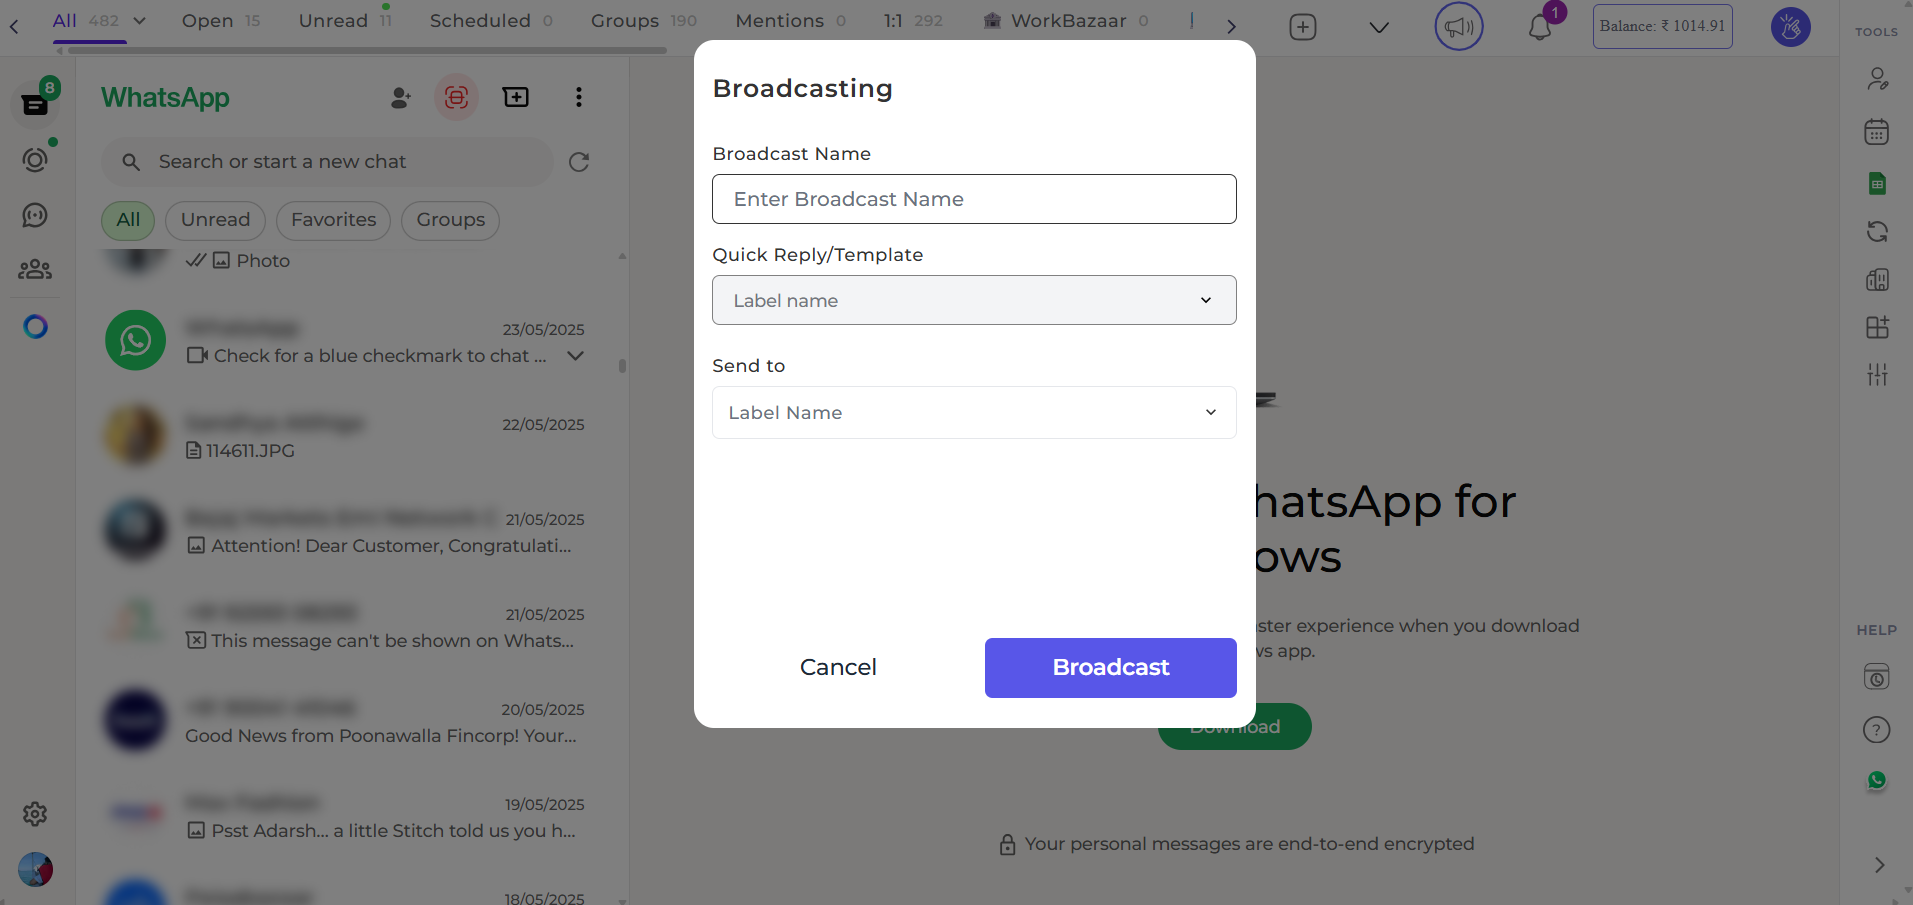The height and width of the screenshot is (905, 1913).
Task: Open the Quick Reply/Template dropdown
Action: pyautogui.click(x=972, y=300)
